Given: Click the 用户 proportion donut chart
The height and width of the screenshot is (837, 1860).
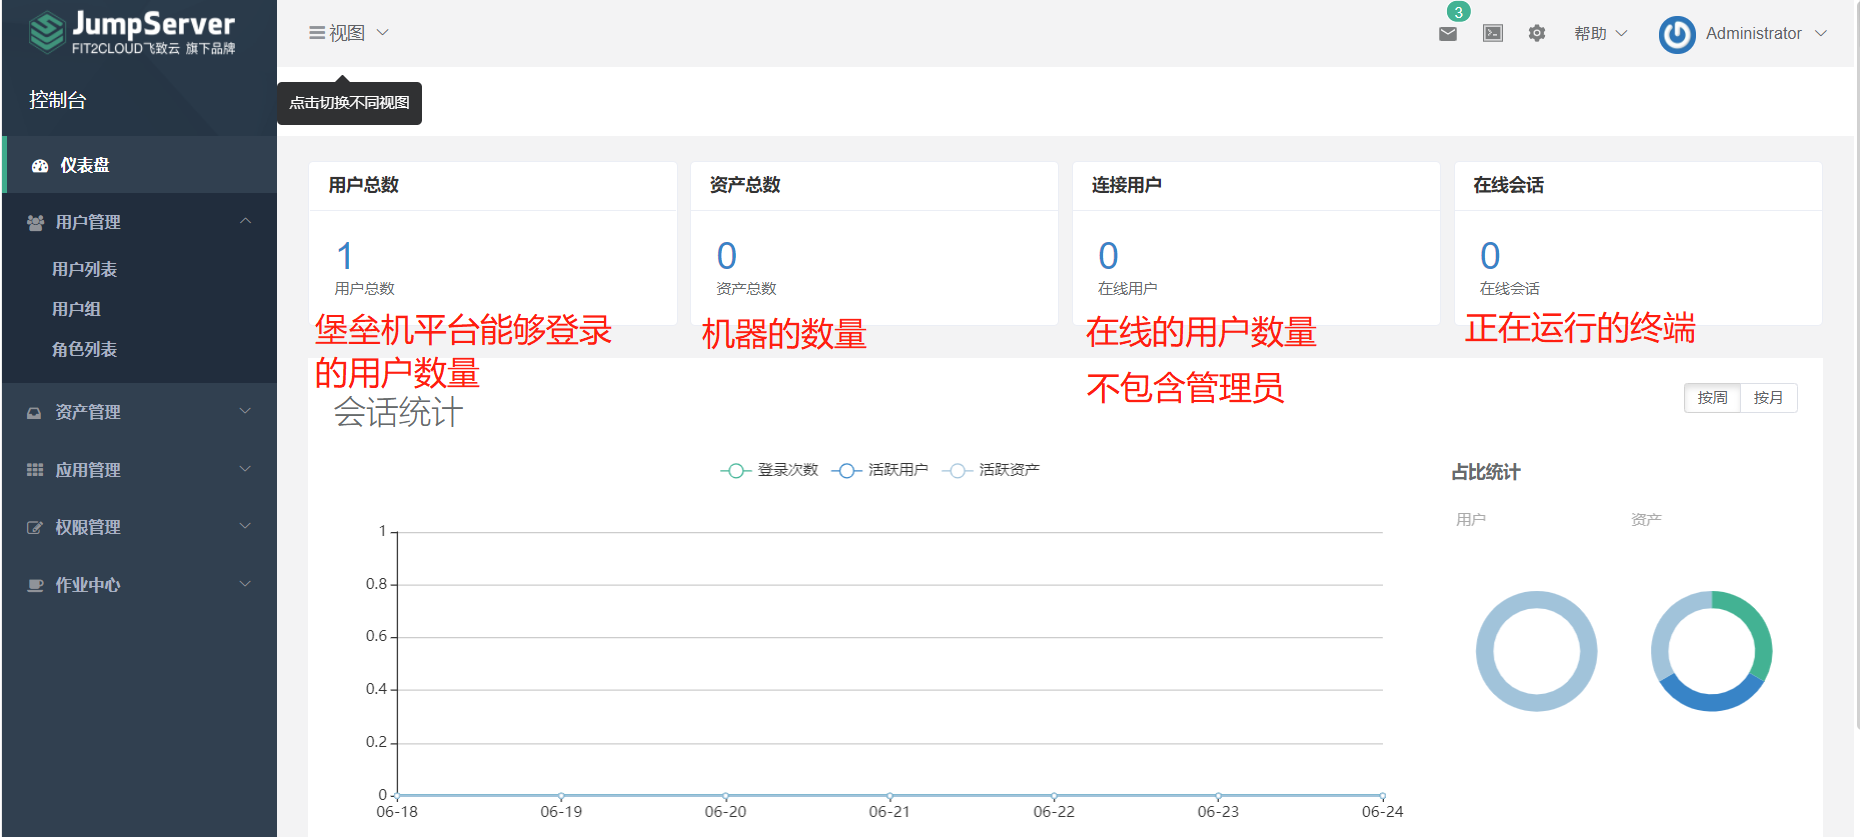Looking at the screenshot, I should tap(1536, 651).
